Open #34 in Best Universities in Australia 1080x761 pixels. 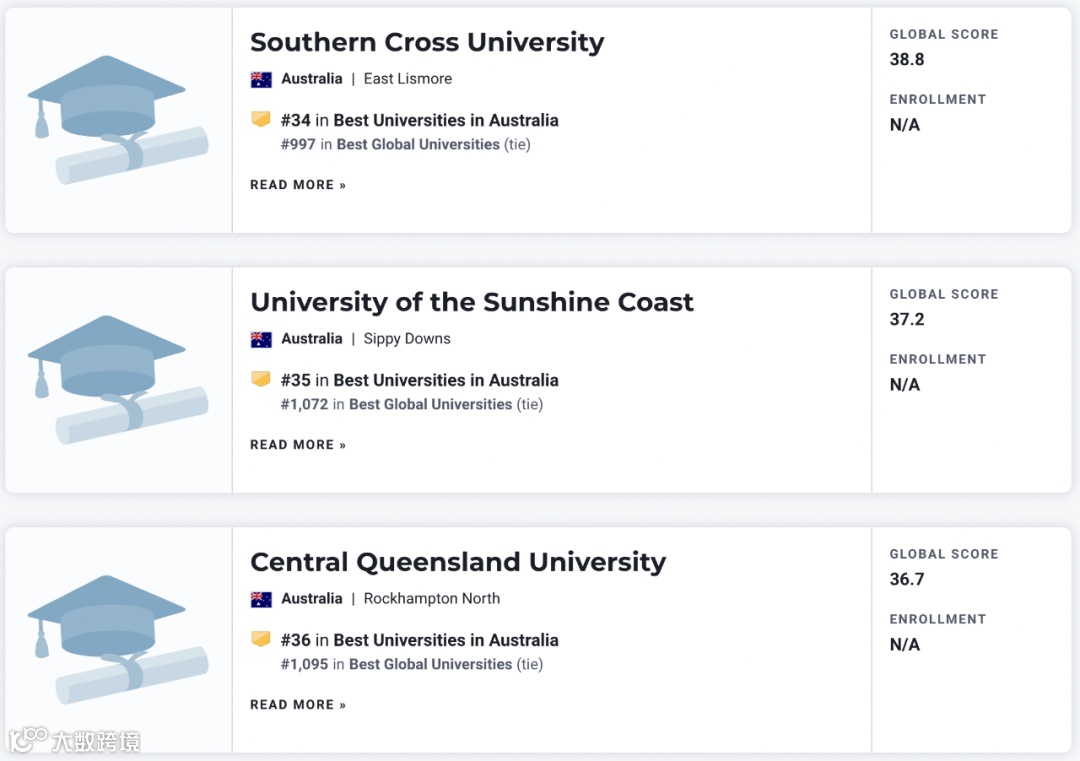click(x=419, y=120)
